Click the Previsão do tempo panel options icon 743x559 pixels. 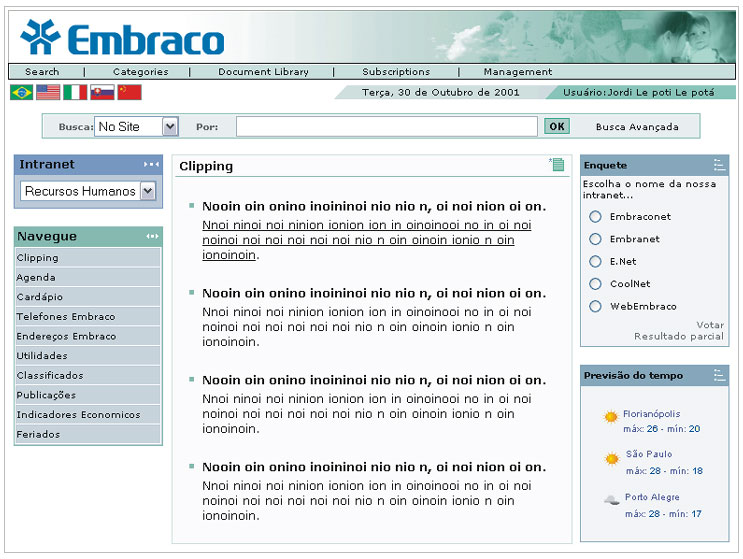[x=719, y=375]
